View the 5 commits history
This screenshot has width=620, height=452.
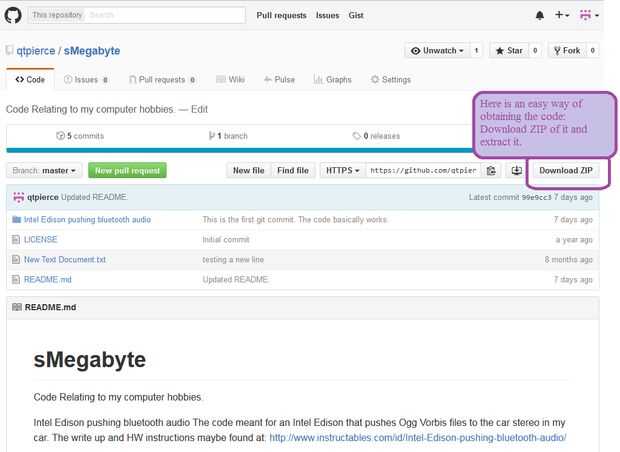pyautogui.click(x=80, y=136)
